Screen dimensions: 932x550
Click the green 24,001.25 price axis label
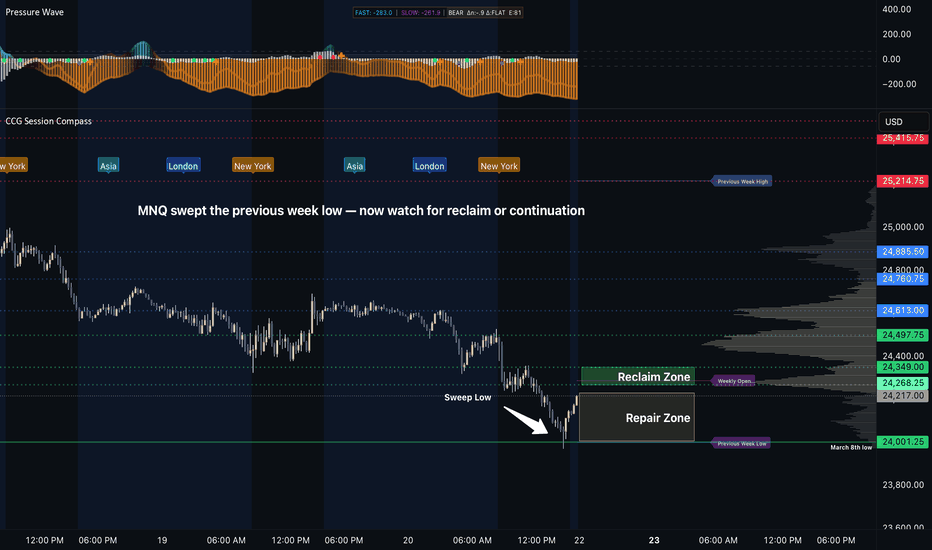click(x=903, y=442)
